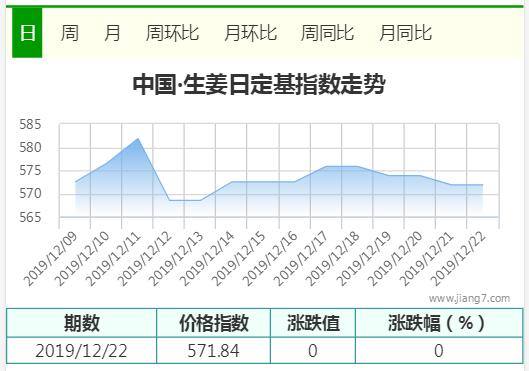This screenshot has height=371, width=529.
Task: Click the 575 y-axis label
Action: [x=30, y=171]
